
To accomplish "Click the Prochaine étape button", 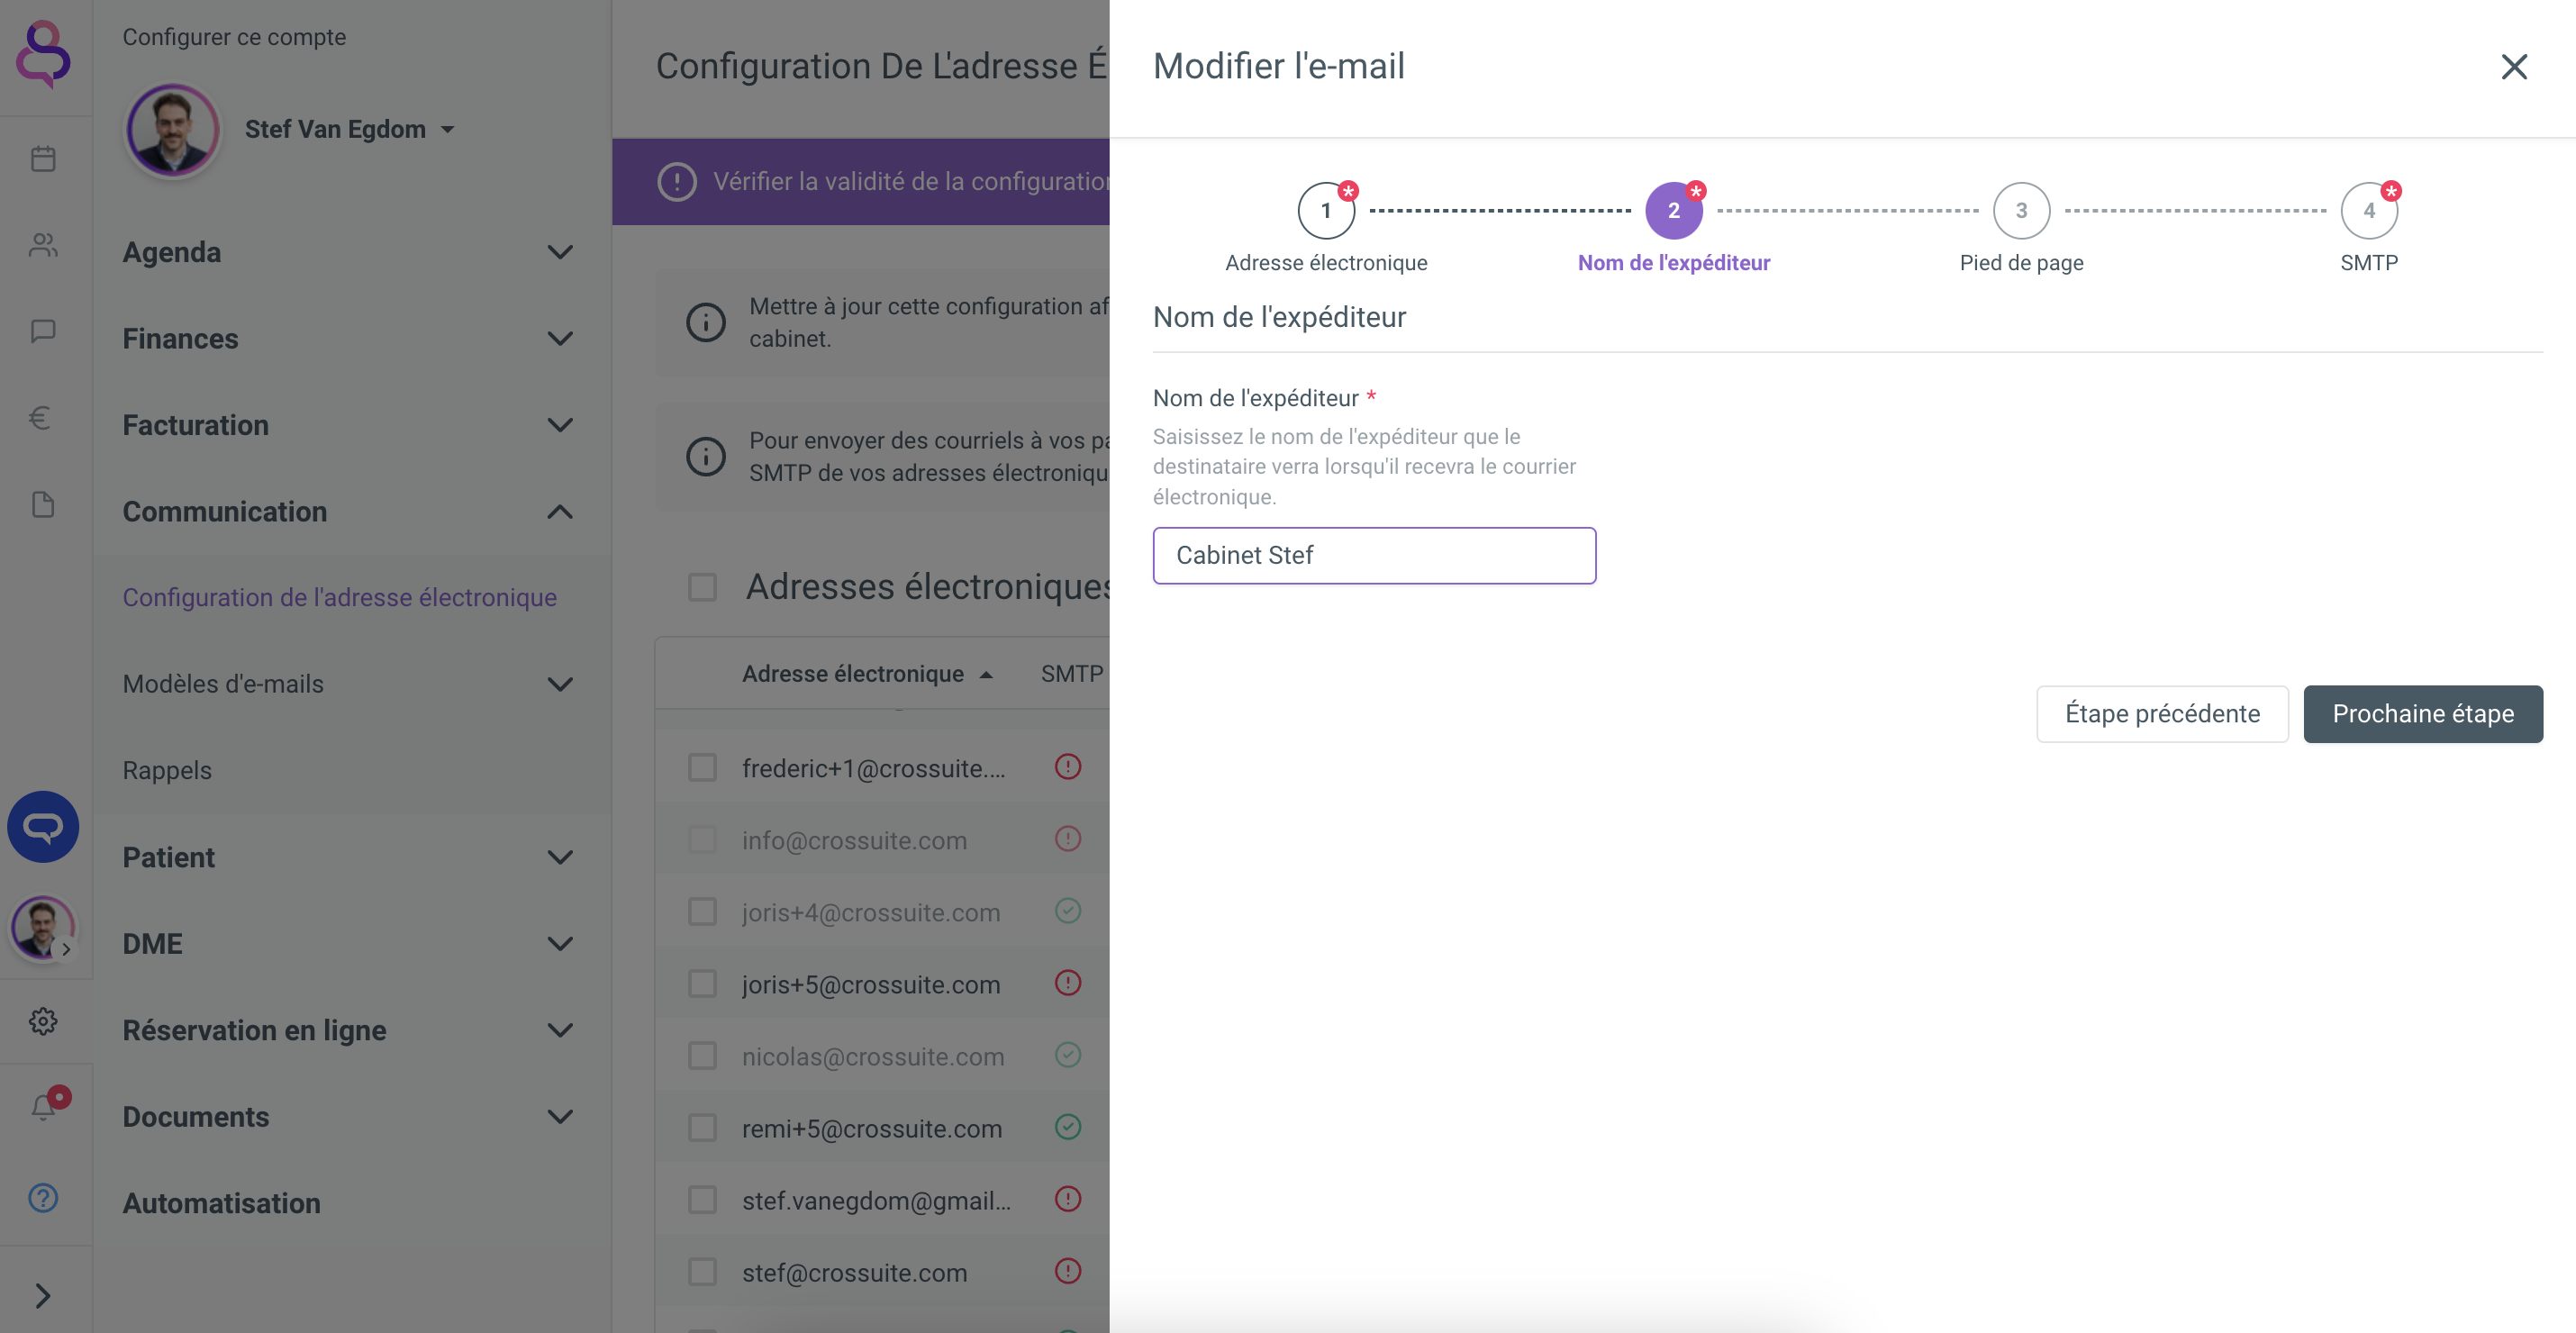I will (2422, 714).
